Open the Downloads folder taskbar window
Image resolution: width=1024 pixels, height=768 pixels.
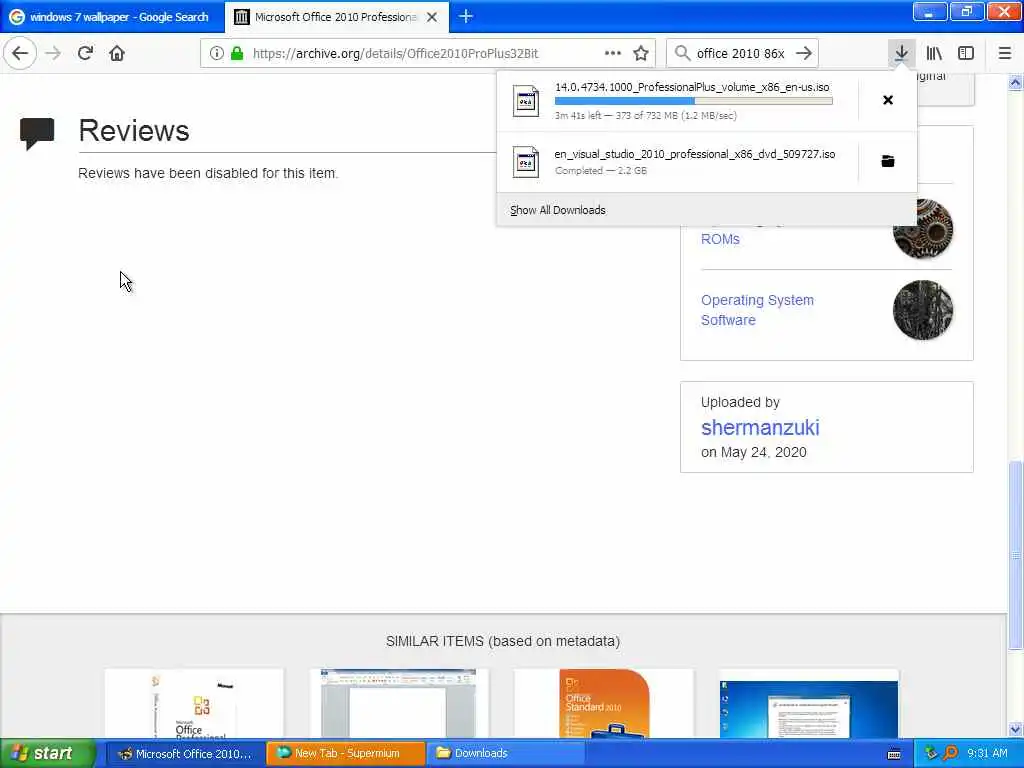click(x=506, y=754)
